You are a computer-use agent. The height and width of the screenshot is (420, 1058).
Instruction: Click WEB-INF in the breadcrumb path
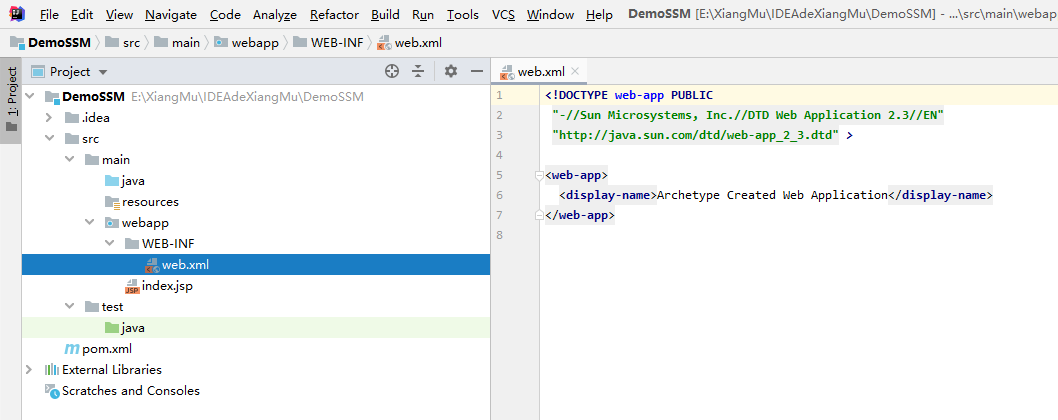[337, 43]
